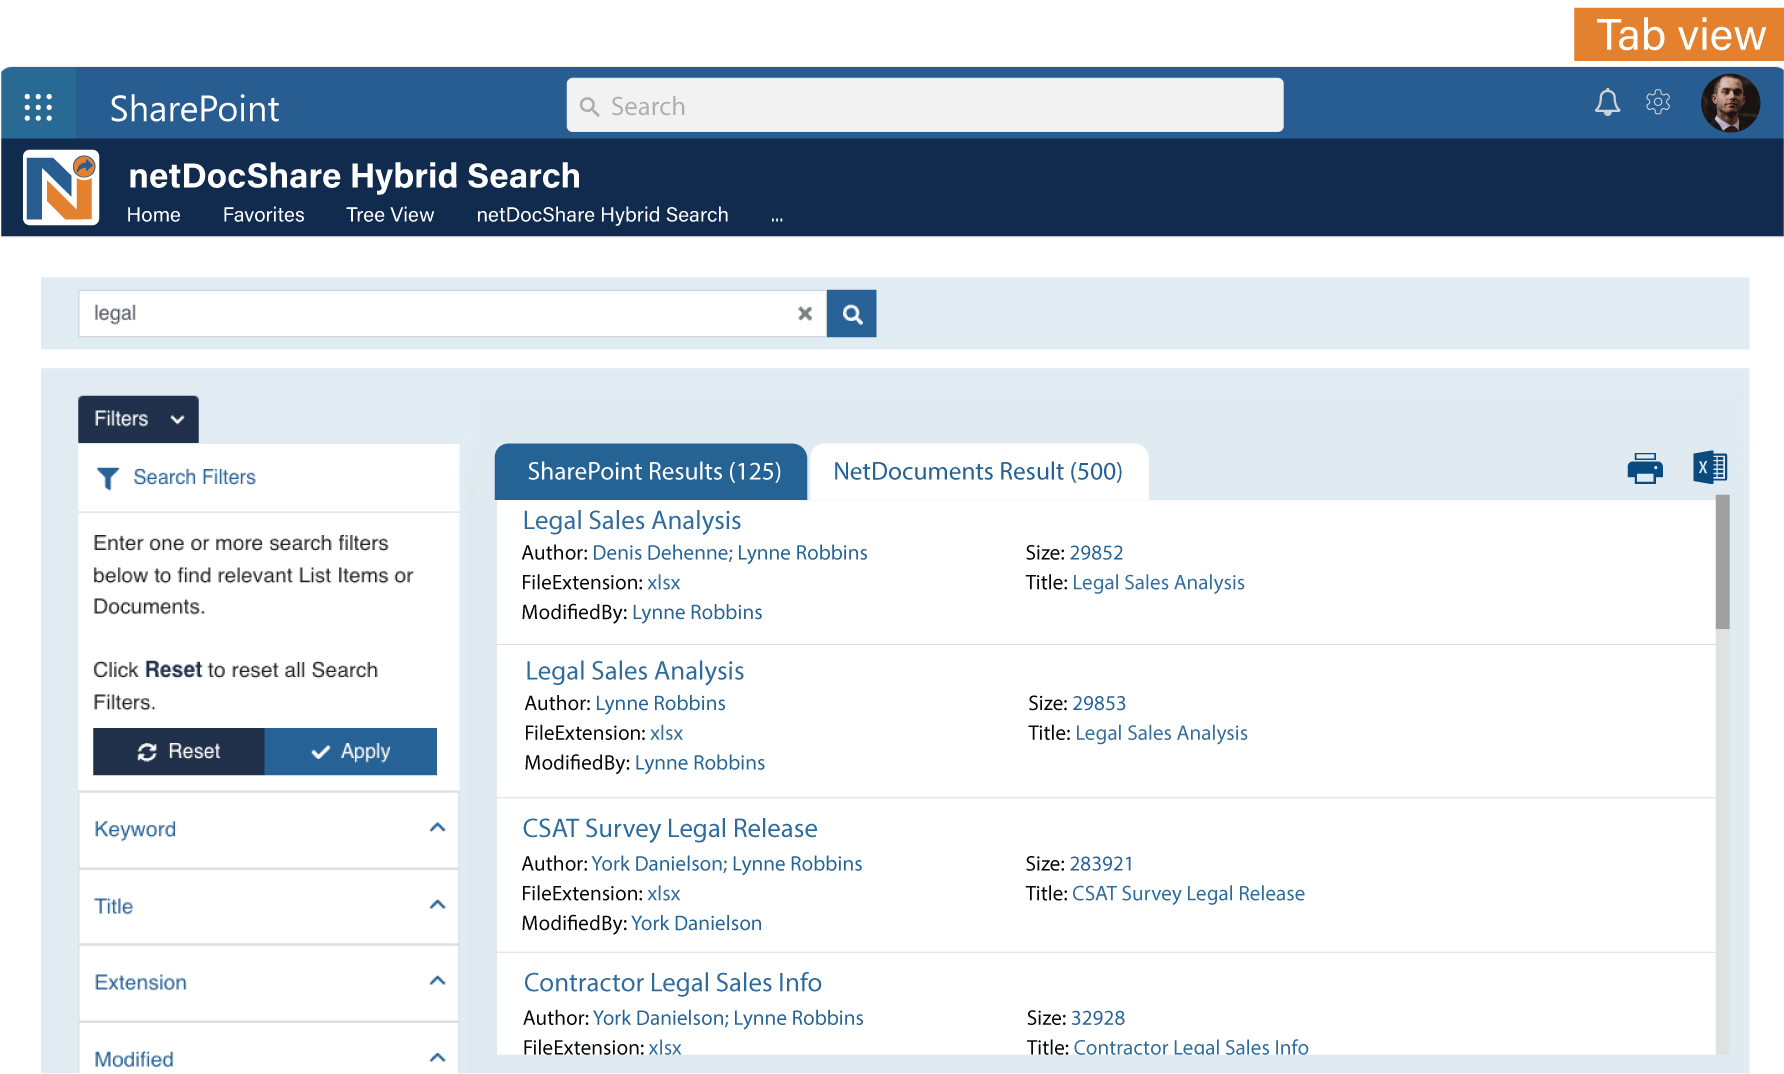Click Title value CSAT Survey Legal Release
Screen dimensions: 1784x1074
click(1188, 894)
